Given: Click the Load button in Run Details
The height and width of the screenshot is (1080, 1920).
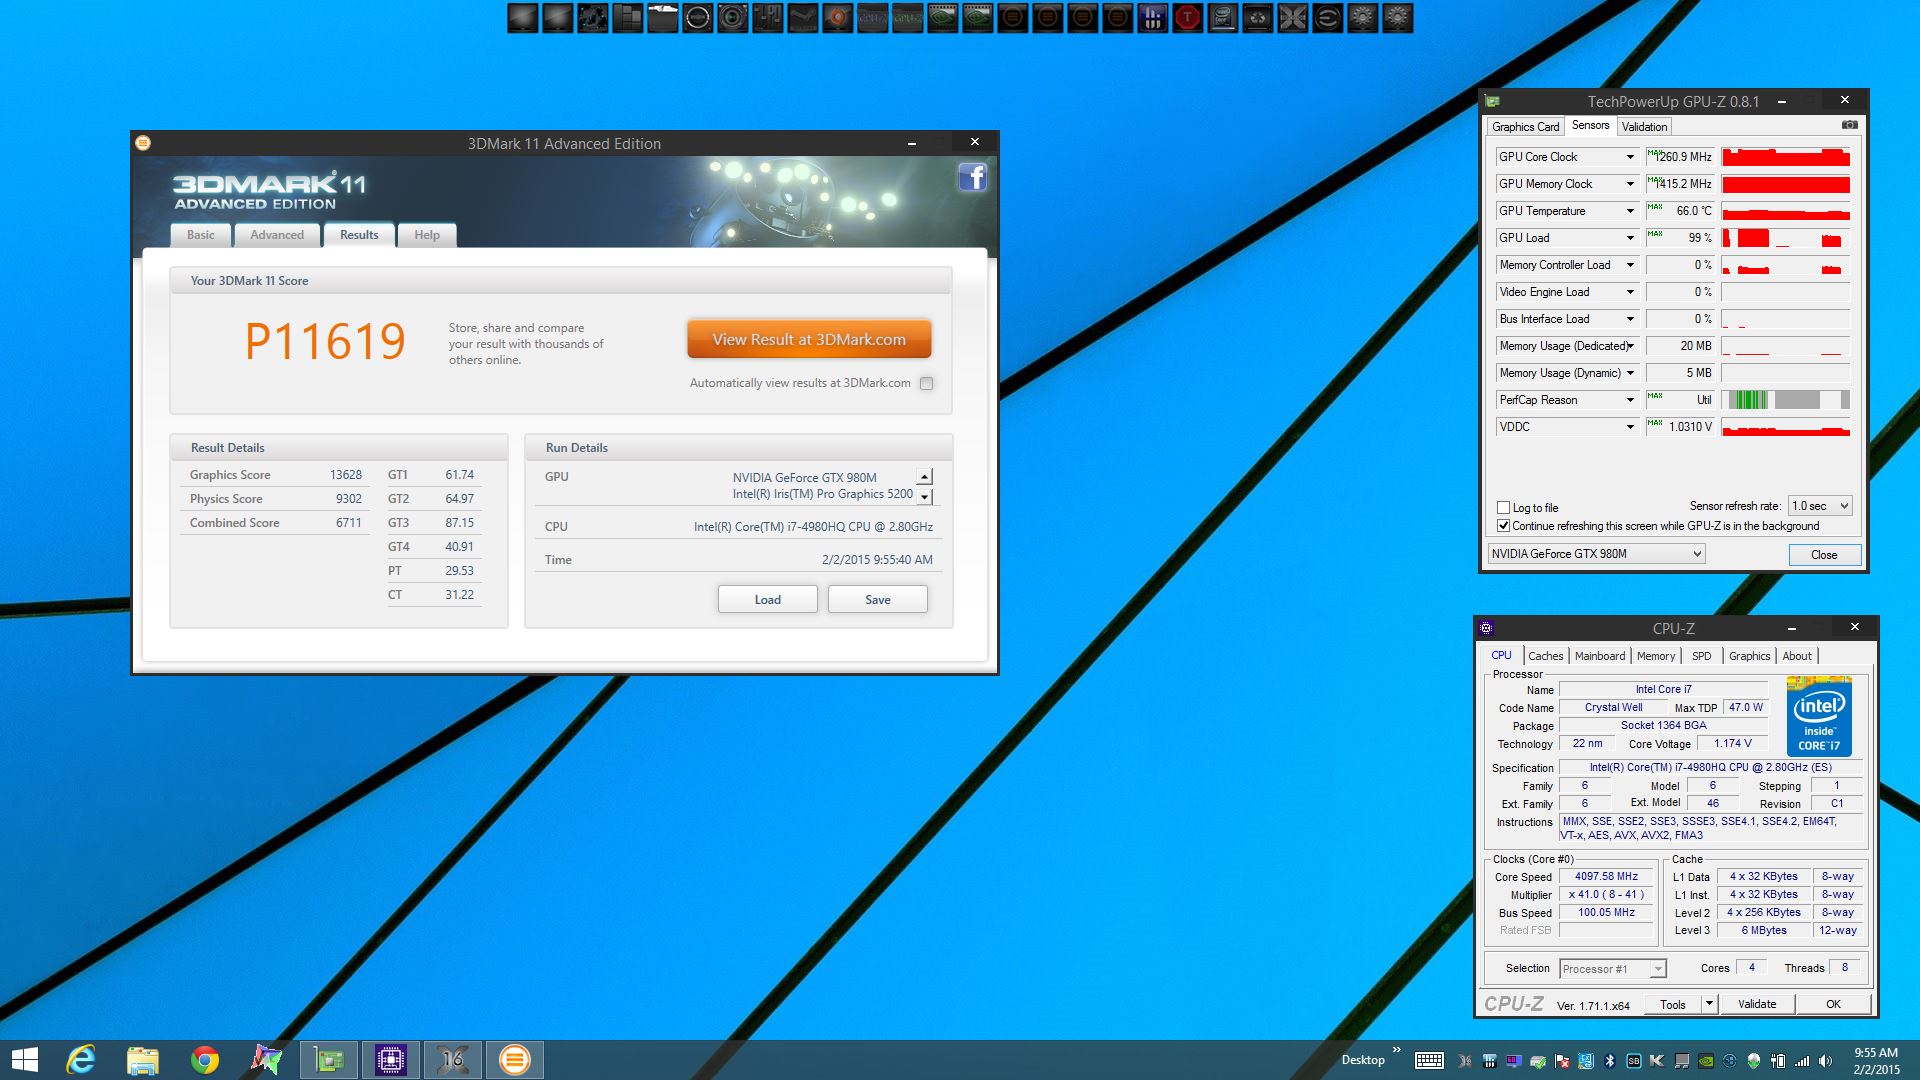Looking at the screenshot, I should [x=768, y=599].
